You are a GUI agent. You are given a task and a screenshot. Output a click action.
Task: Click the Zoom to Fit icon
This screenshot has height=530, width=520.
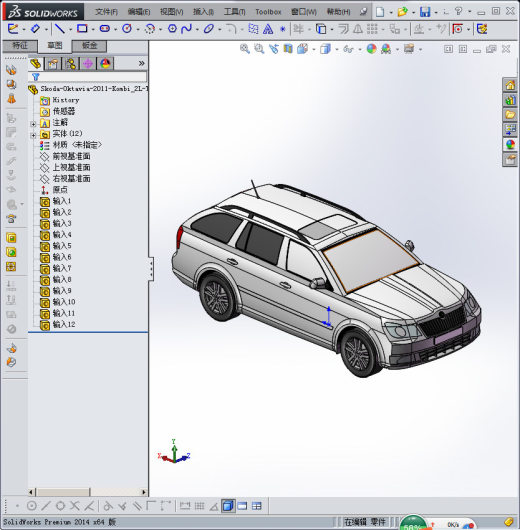click(245, 49)
